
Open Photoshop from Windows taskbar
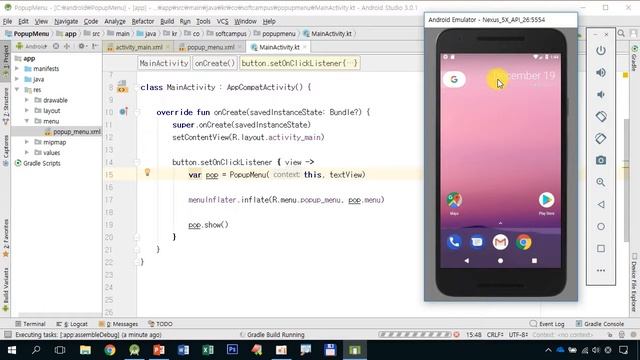pyautogui.click(x=232, y=350)
